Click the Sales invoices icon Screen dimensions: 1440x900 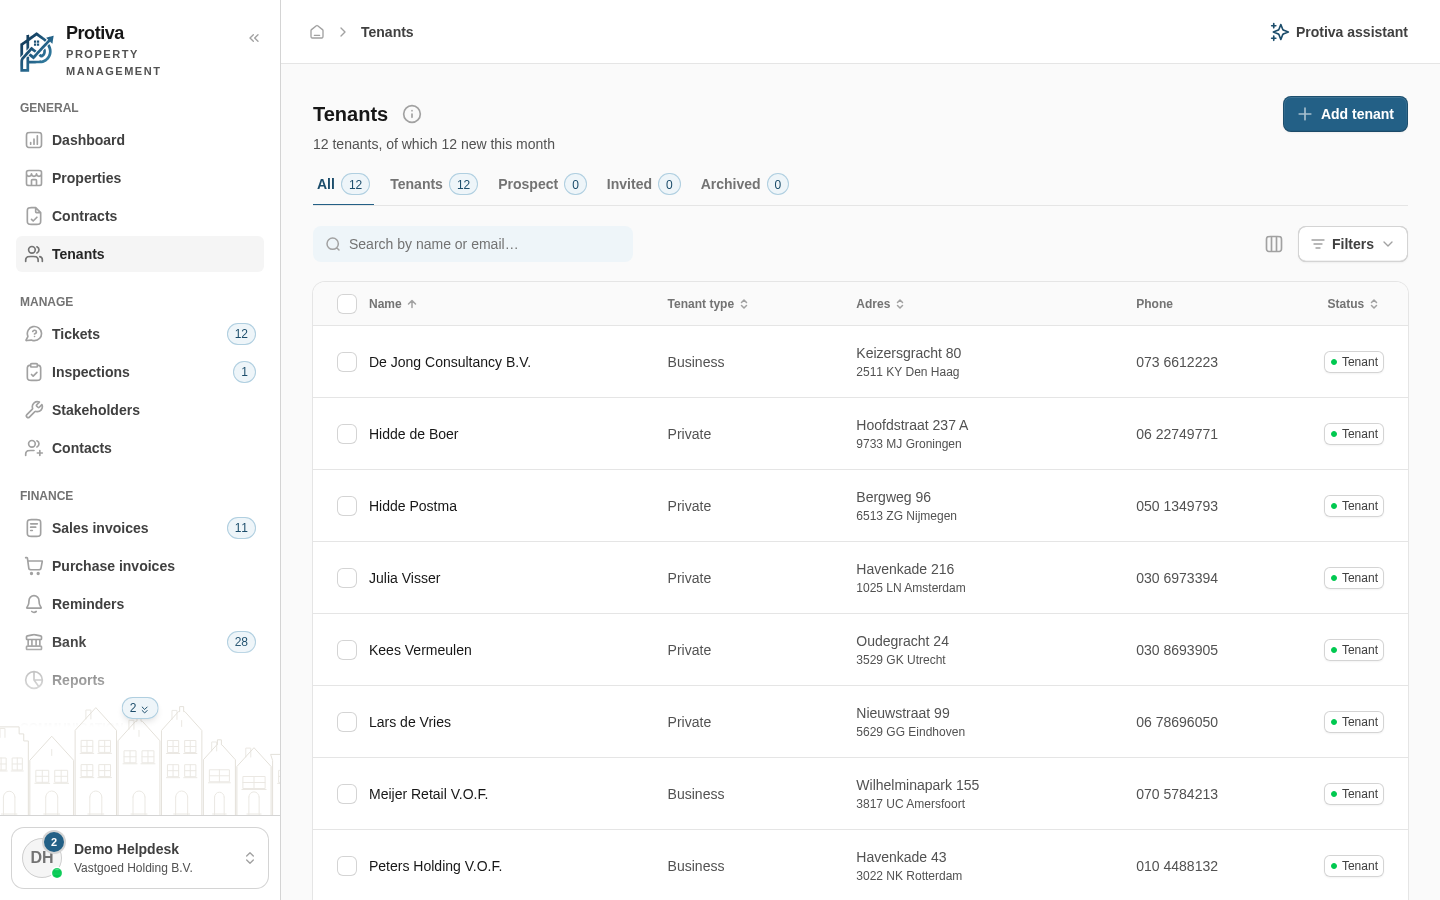coord(34,528)
